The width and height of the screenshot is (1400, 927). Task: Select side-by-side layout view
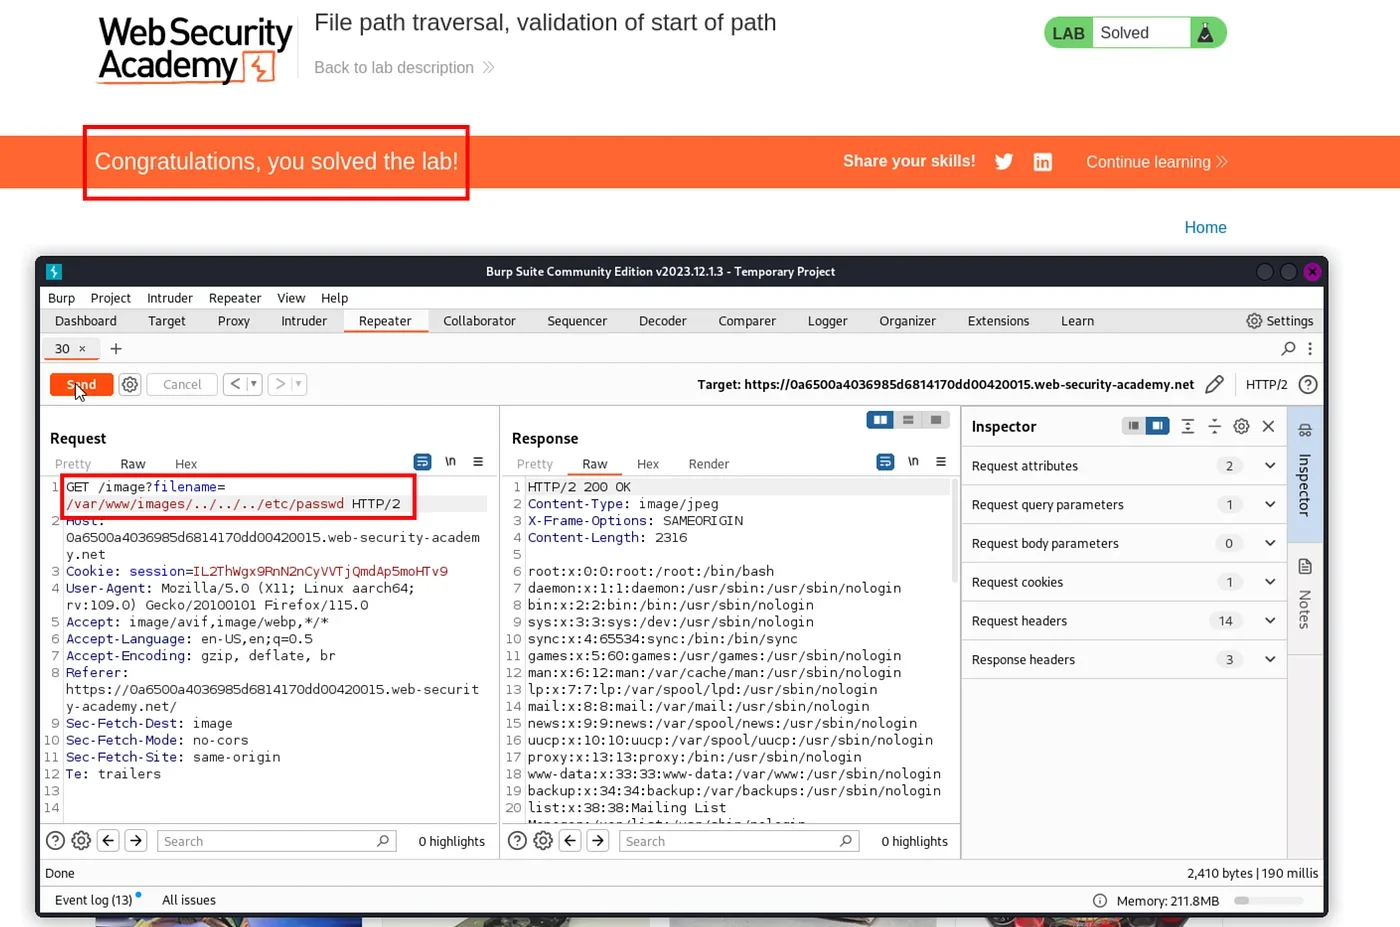[x=880, y=420]
